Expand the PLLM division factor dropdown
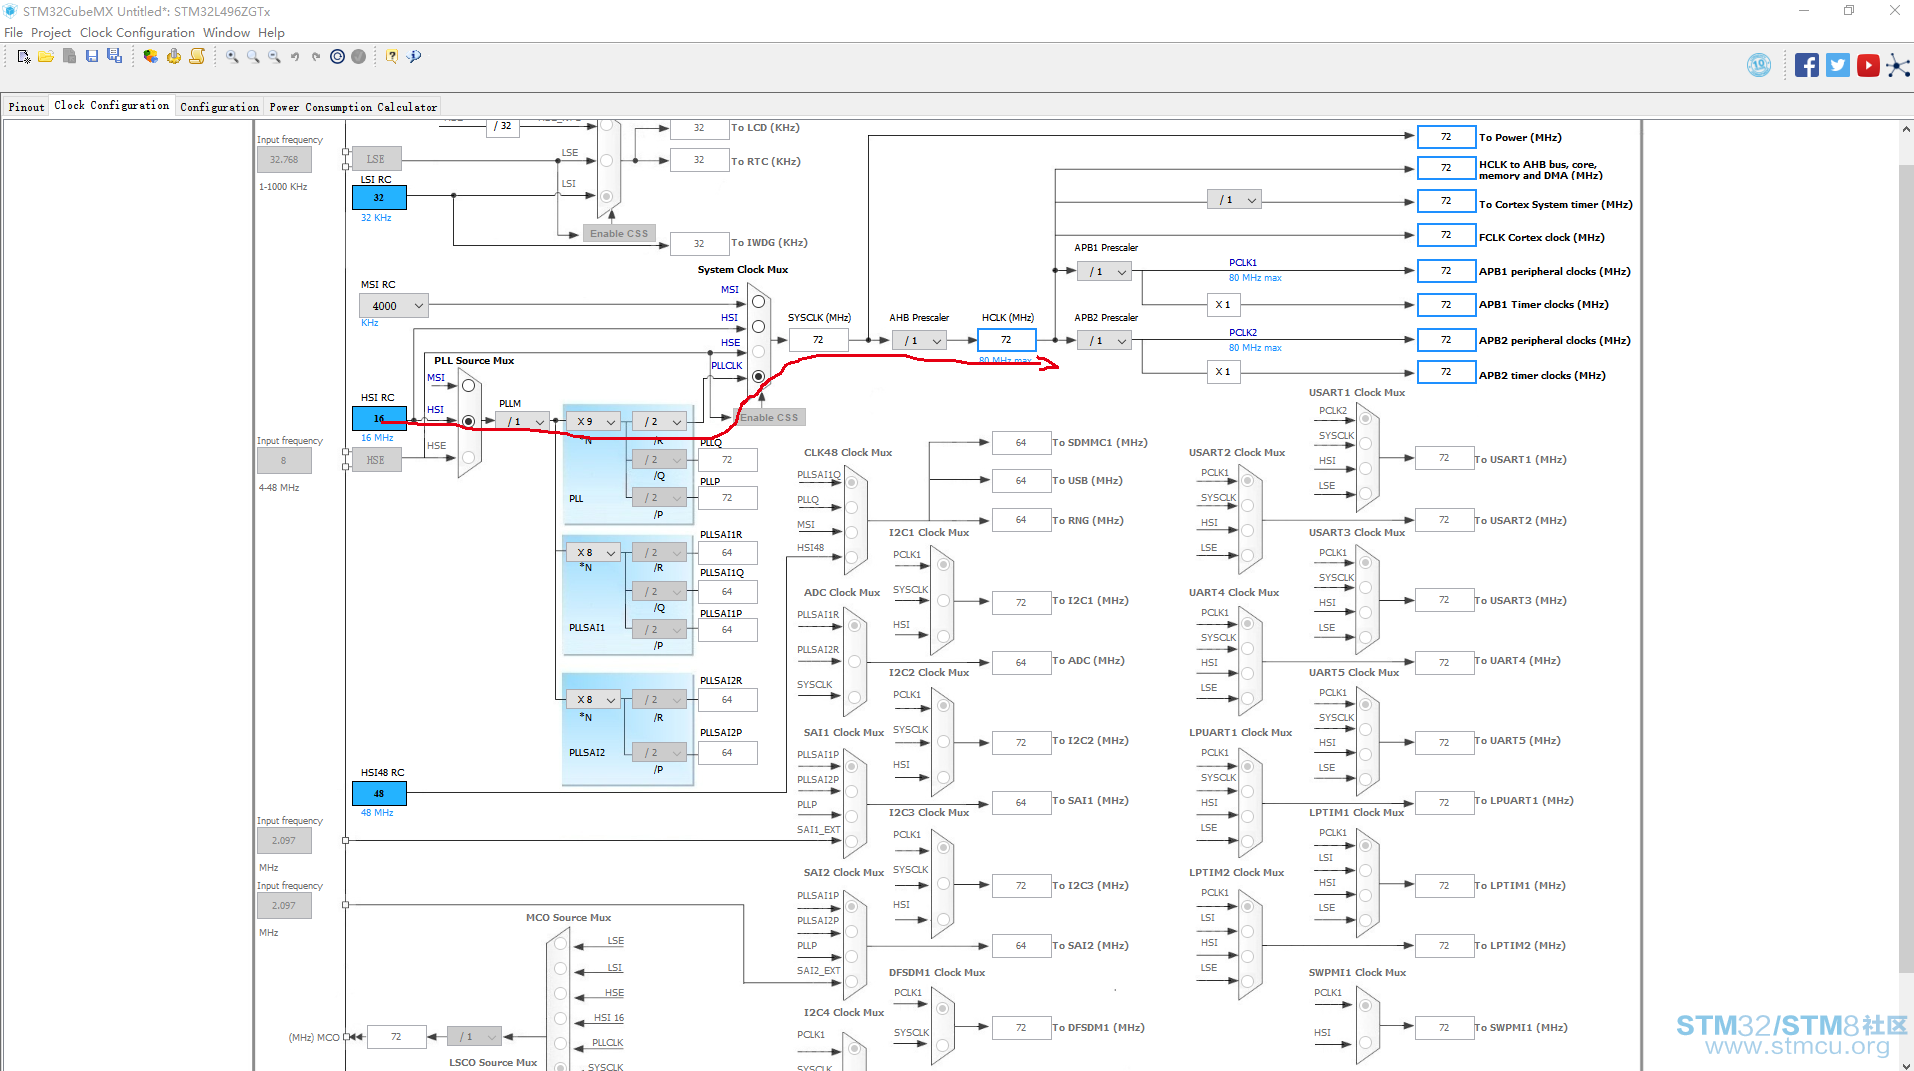Viewport: 1914px width, 1071px height. pyautogui.click(x=520, y=422)
